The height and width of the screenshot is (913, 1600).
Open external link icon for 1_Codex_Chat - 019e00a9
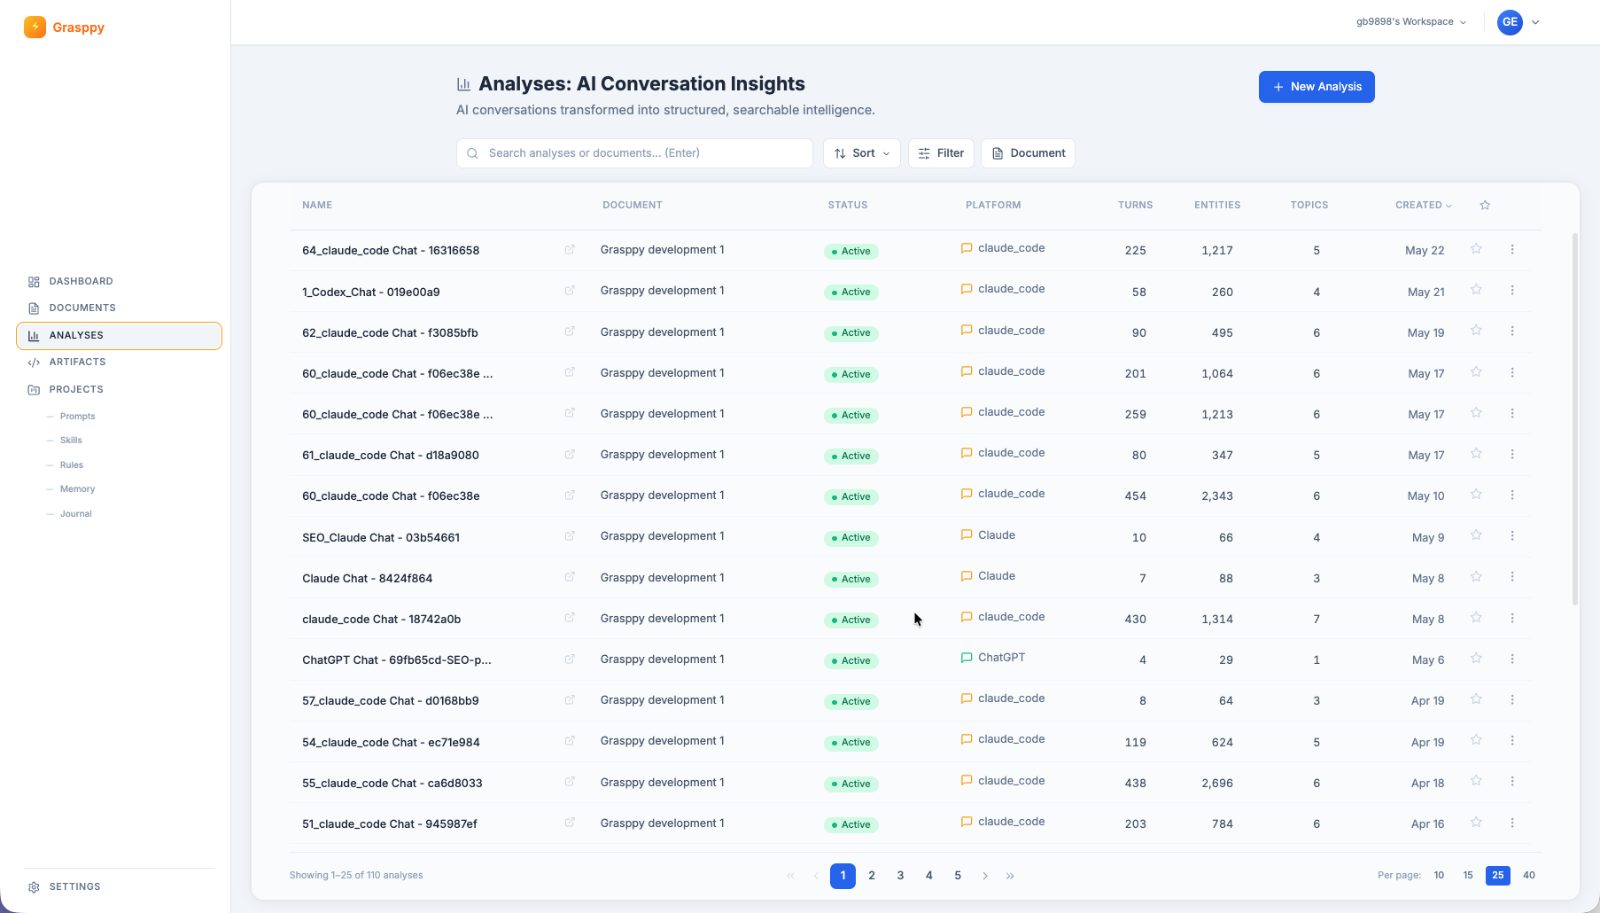[x=570, y=291]
